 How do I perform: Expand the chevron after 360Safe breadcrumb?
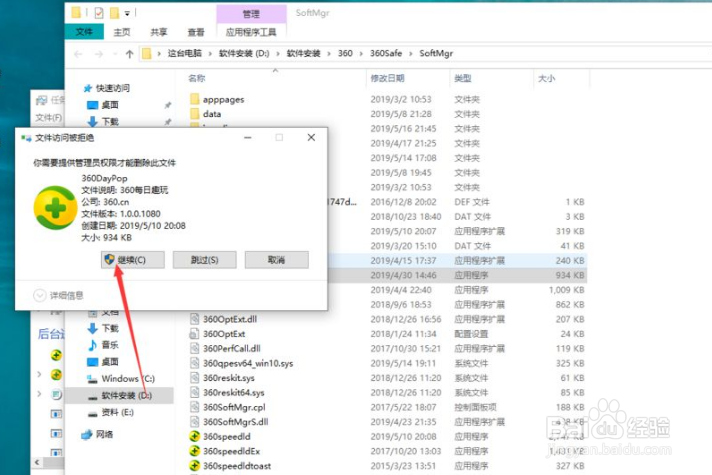[x=410, y=54]
